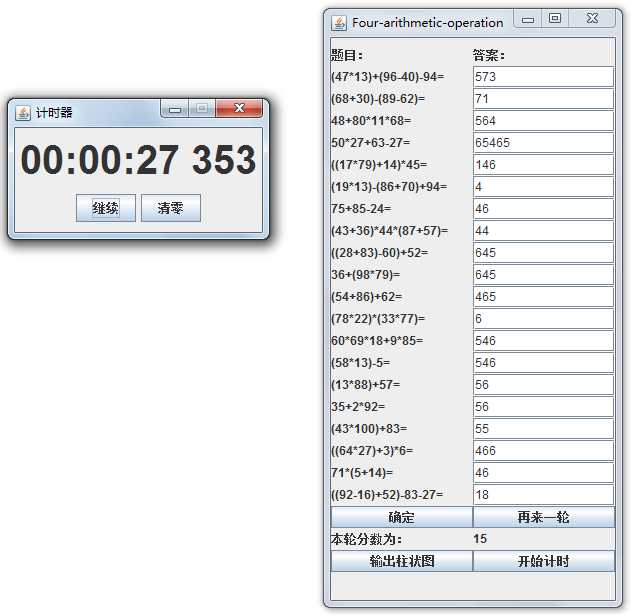The image size is (631, 615).
Task: Click 输出柱状图 to show bar chart
Action: [x=402, y=561]
